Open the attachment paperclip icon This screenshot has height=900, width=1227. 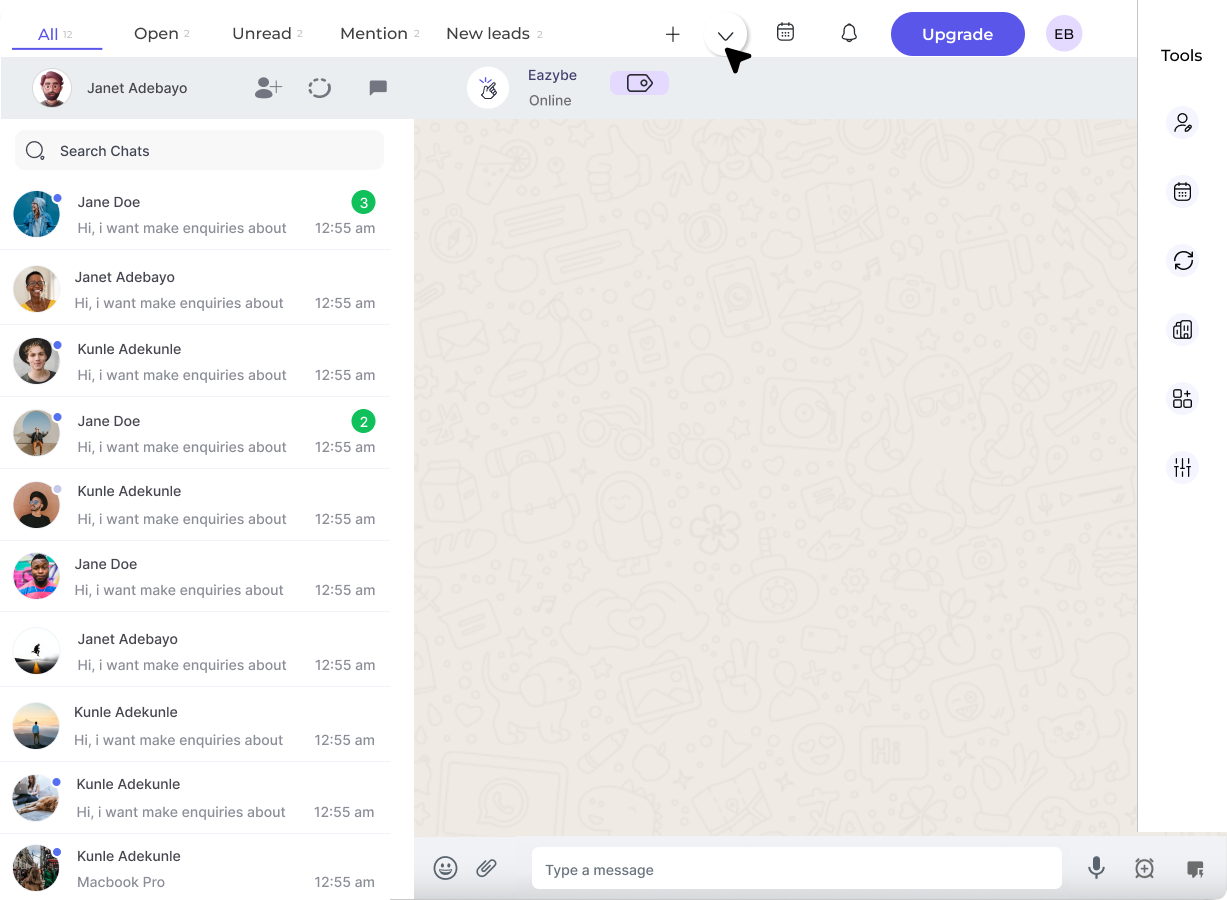tap(487, 868)
